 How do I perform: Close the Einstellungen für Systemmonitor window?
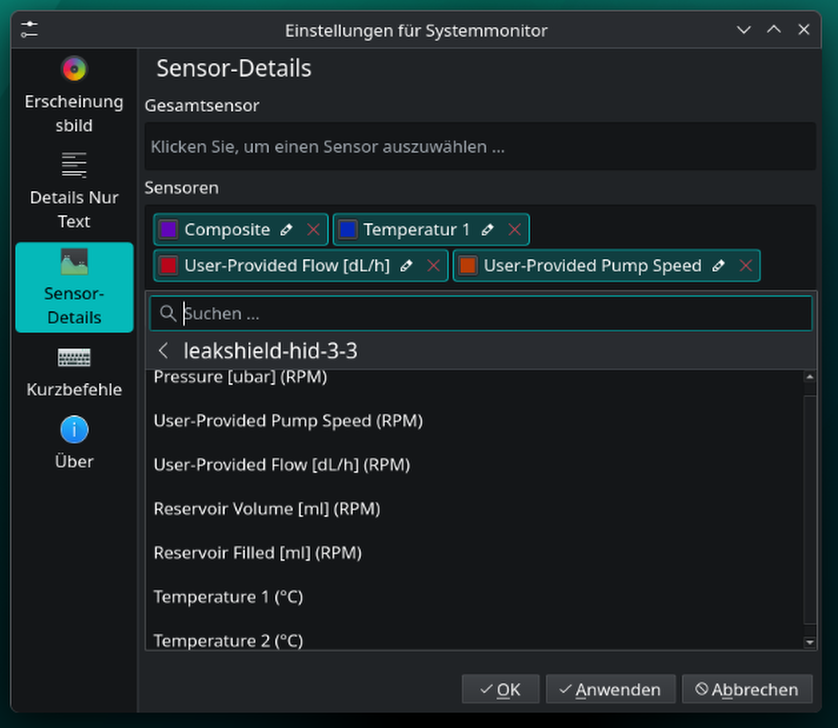coord(804,30)
